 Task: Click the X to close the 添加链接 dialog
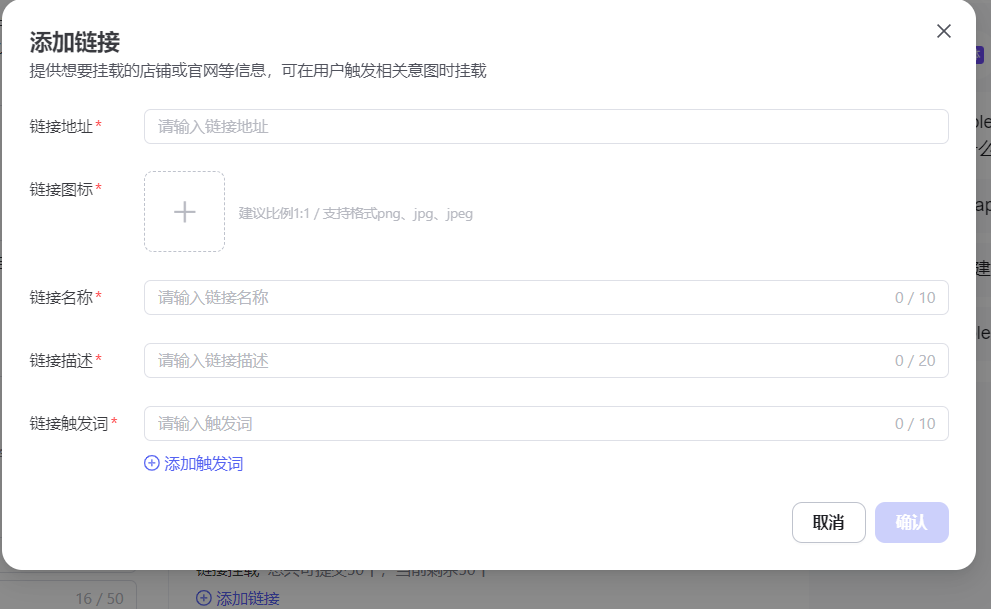[x=943, y=31]
